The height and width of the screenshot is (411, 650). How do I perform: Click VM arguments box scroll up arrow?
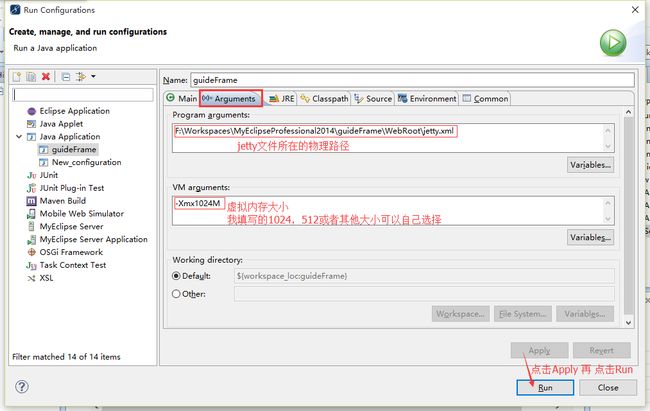click(608, 203)
